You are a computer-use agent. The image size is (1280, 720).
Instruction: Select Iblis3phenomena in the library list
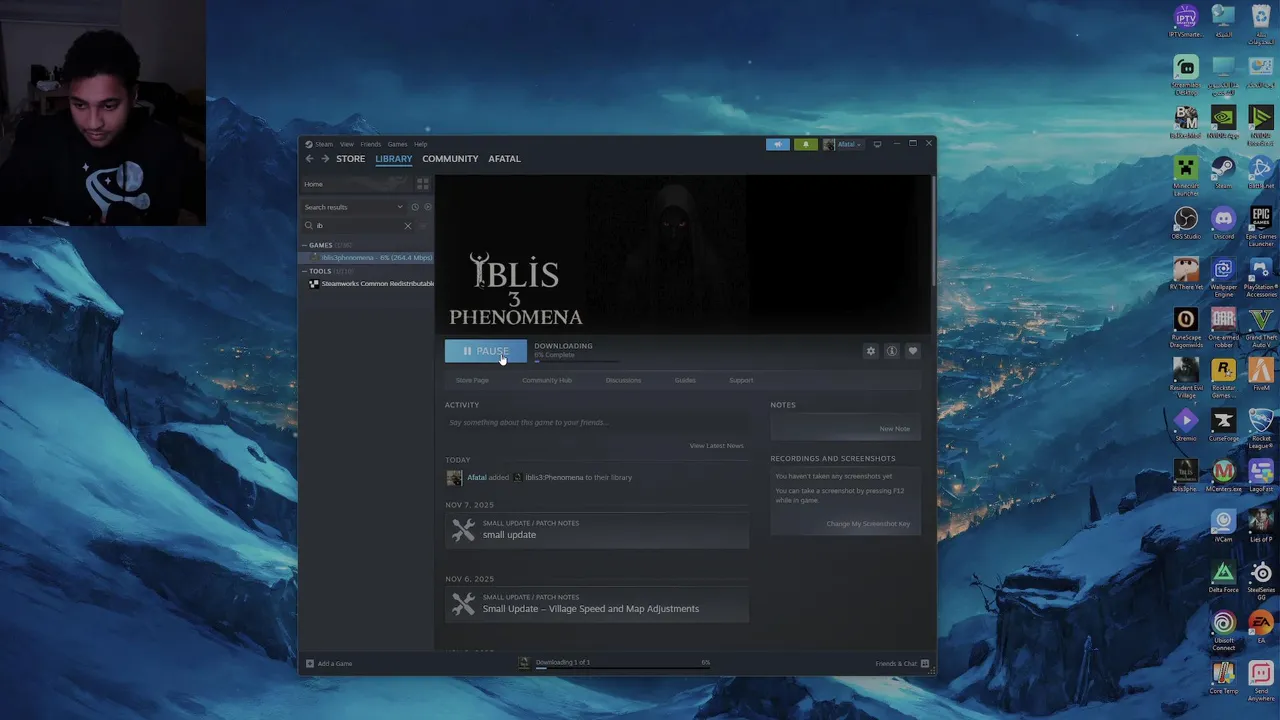(370, 258)
